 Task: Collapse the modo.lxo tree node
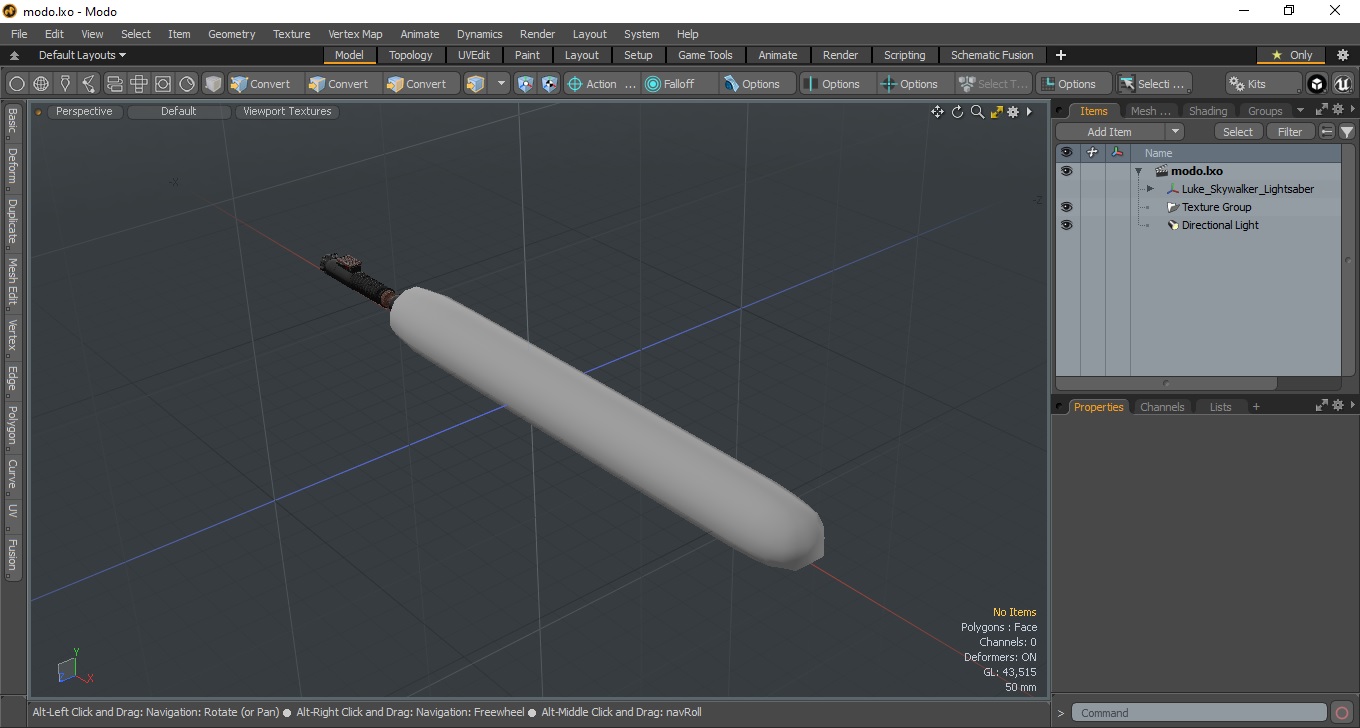click(x=1138, y=171)
